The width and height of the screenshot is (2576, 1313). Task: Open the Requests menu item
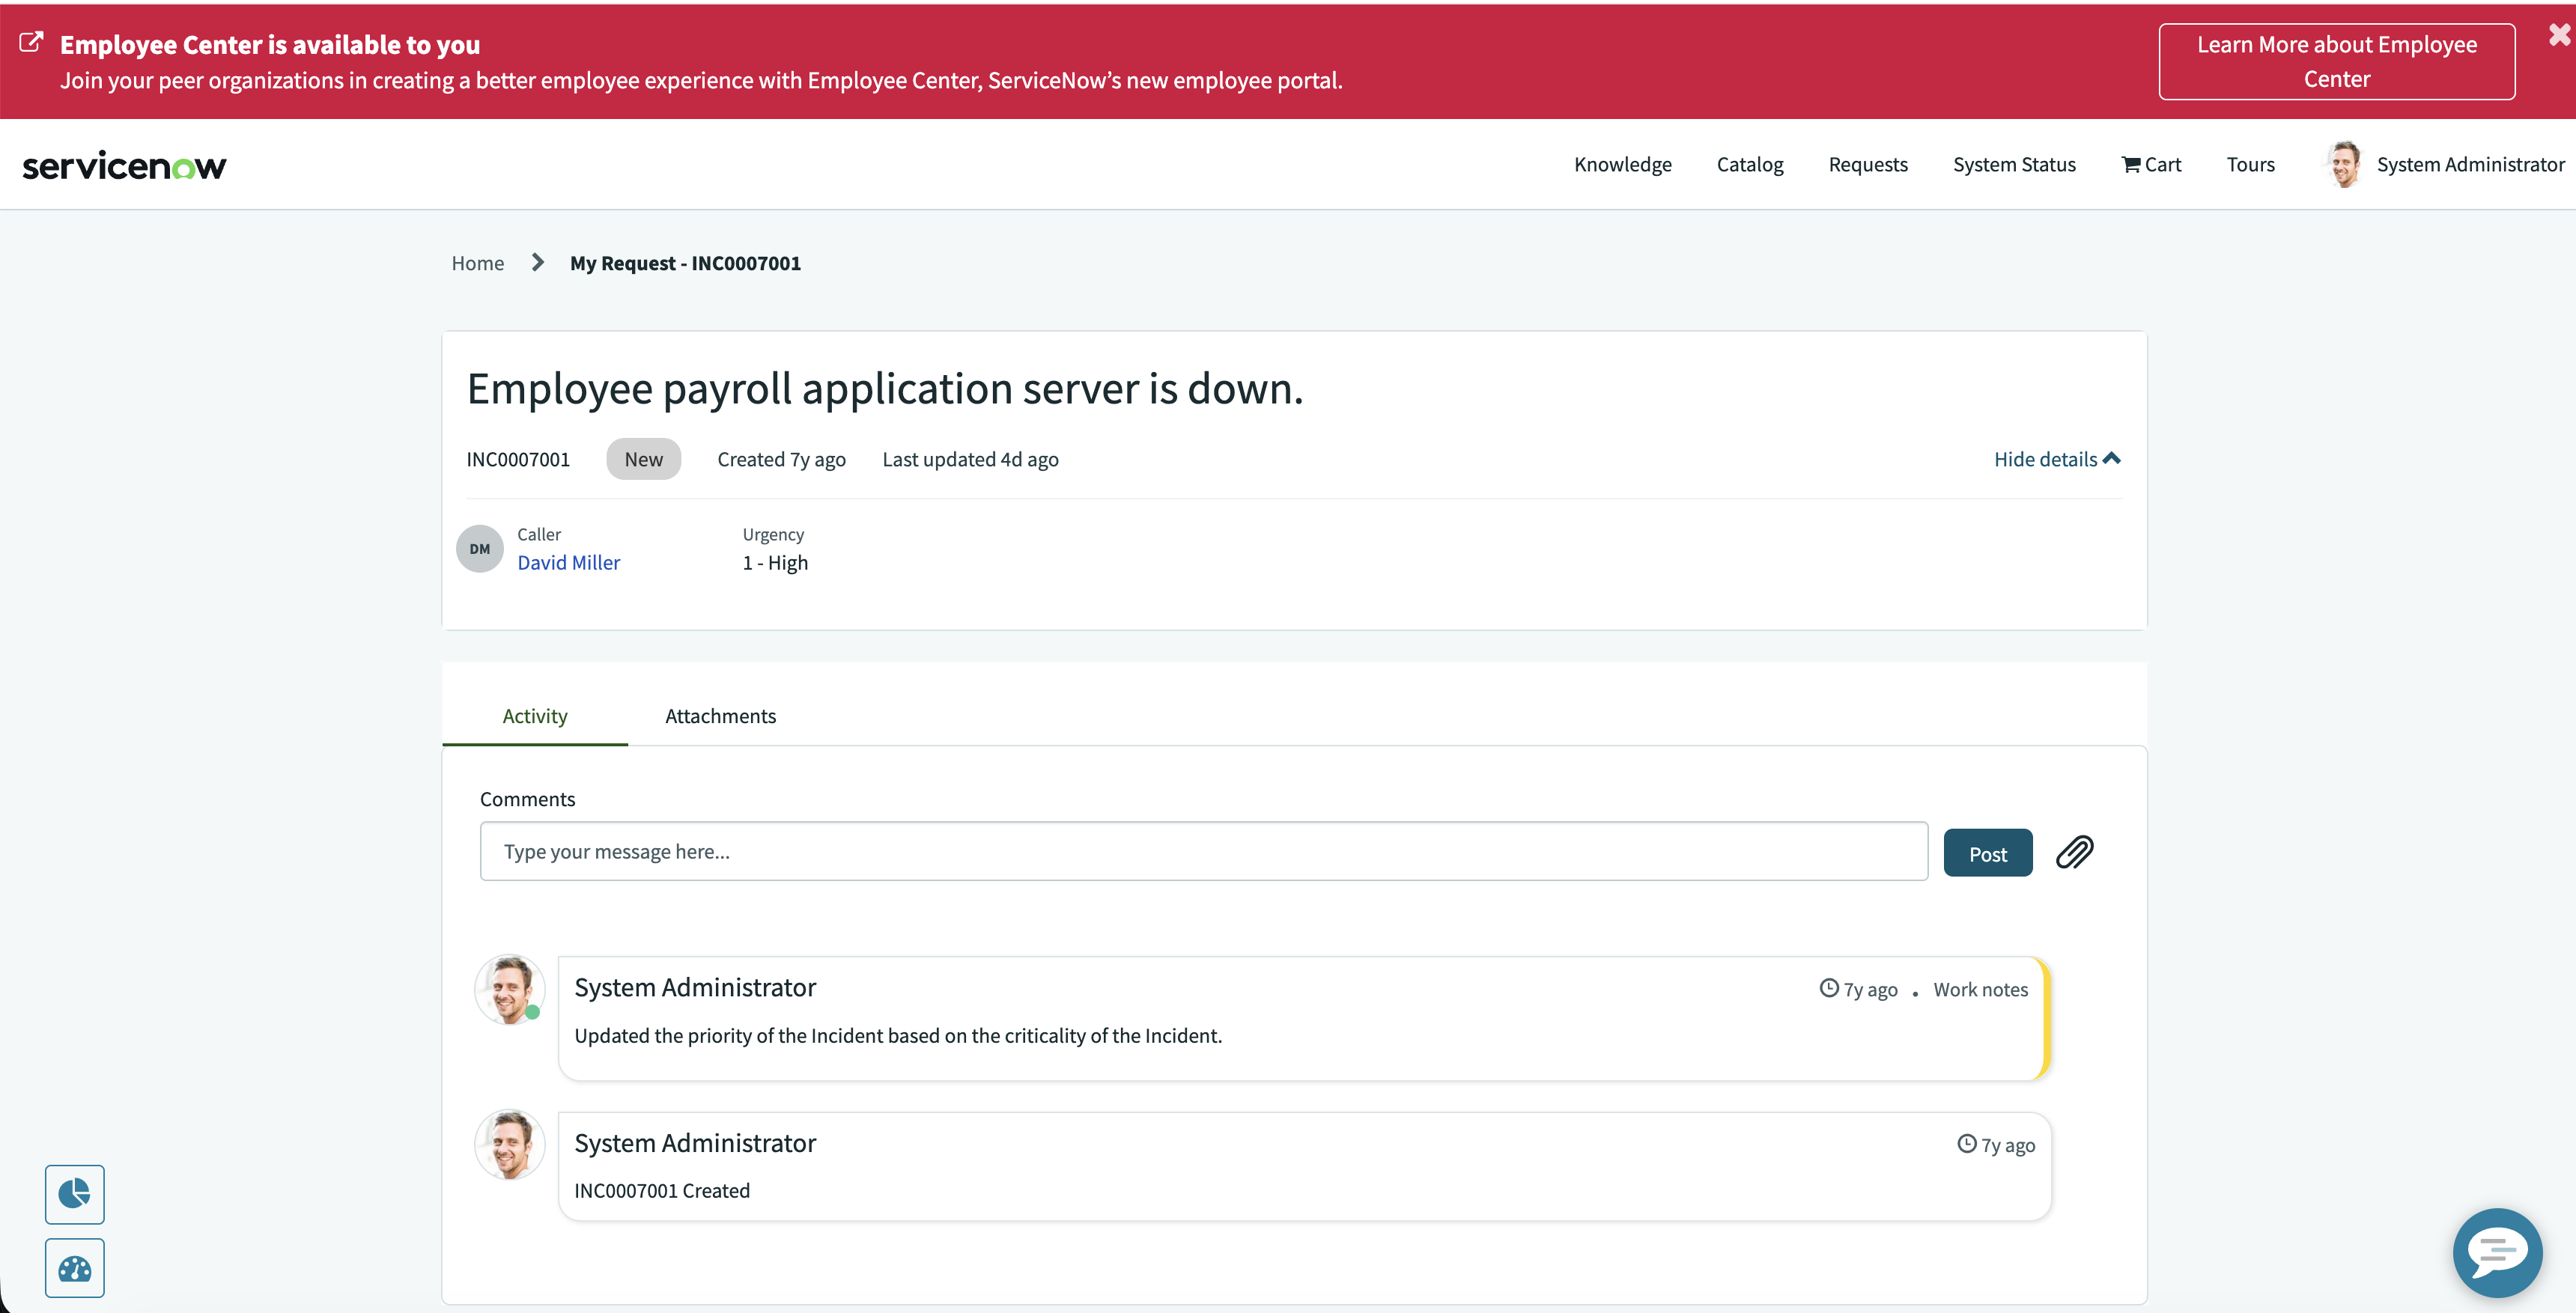[1867, 164]
